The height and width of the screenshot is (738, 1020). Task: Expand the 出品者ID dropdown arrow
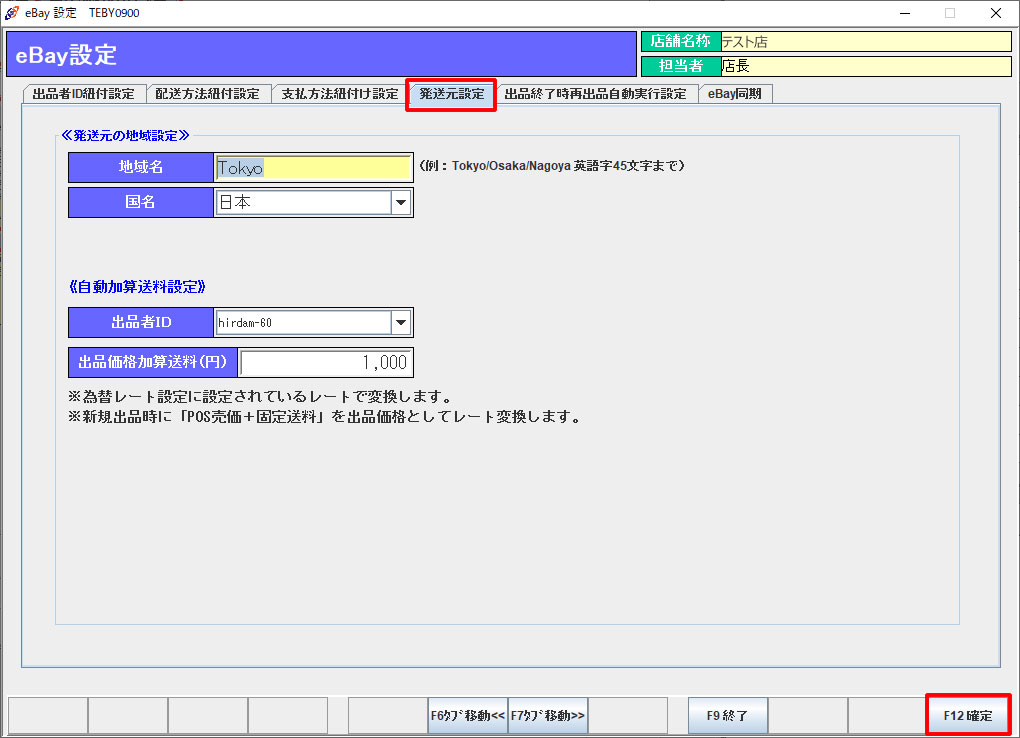click(x=401, y=323)
